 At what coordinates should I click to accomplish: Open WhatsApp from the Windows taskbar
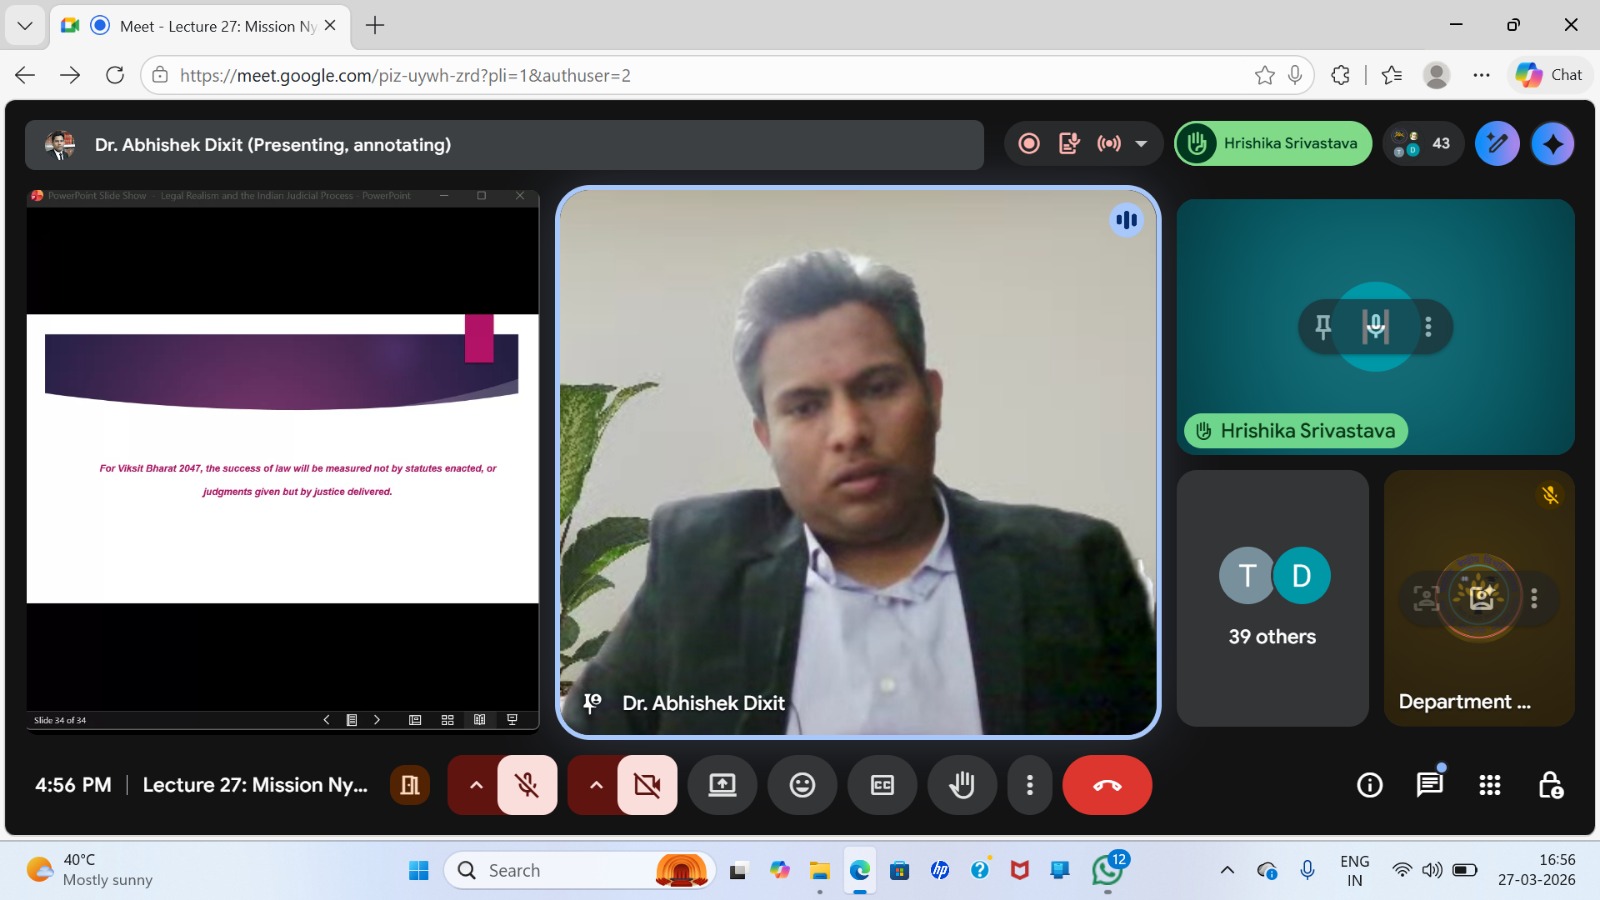point(1107,870)
